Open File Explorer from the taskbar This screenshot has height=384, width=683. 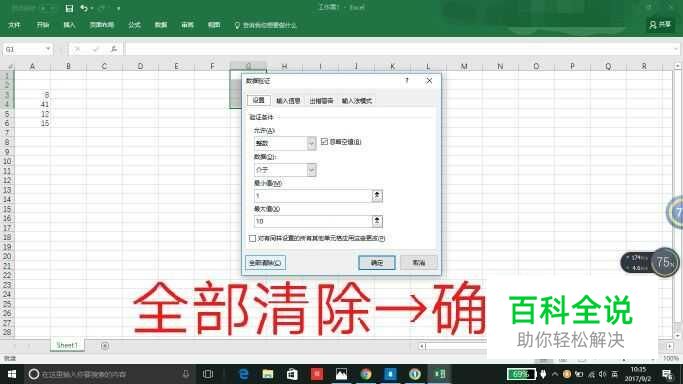pos(268,374)
